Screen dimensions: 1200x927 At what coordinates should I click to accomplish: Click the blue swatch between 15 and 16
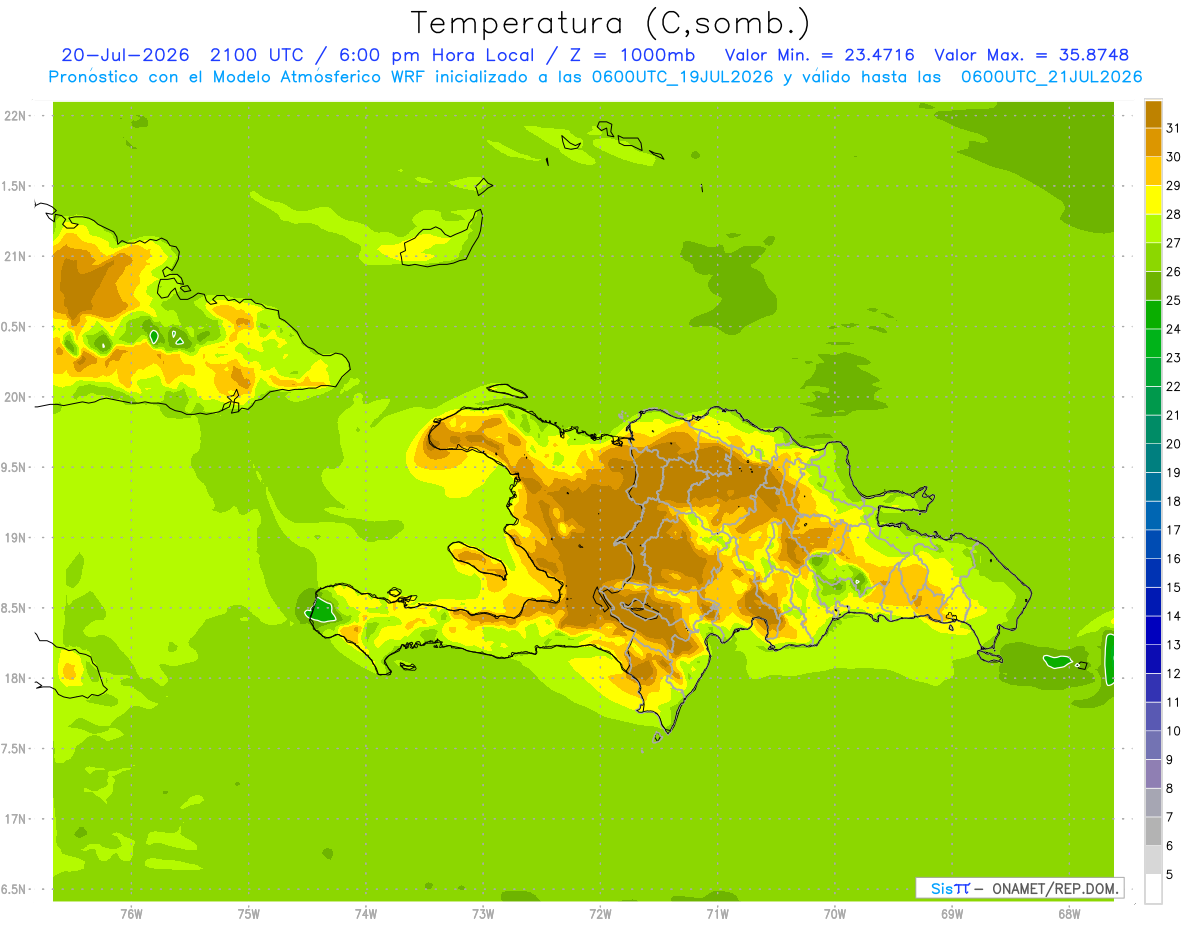pyautogui.click(x=1154, y=573)
